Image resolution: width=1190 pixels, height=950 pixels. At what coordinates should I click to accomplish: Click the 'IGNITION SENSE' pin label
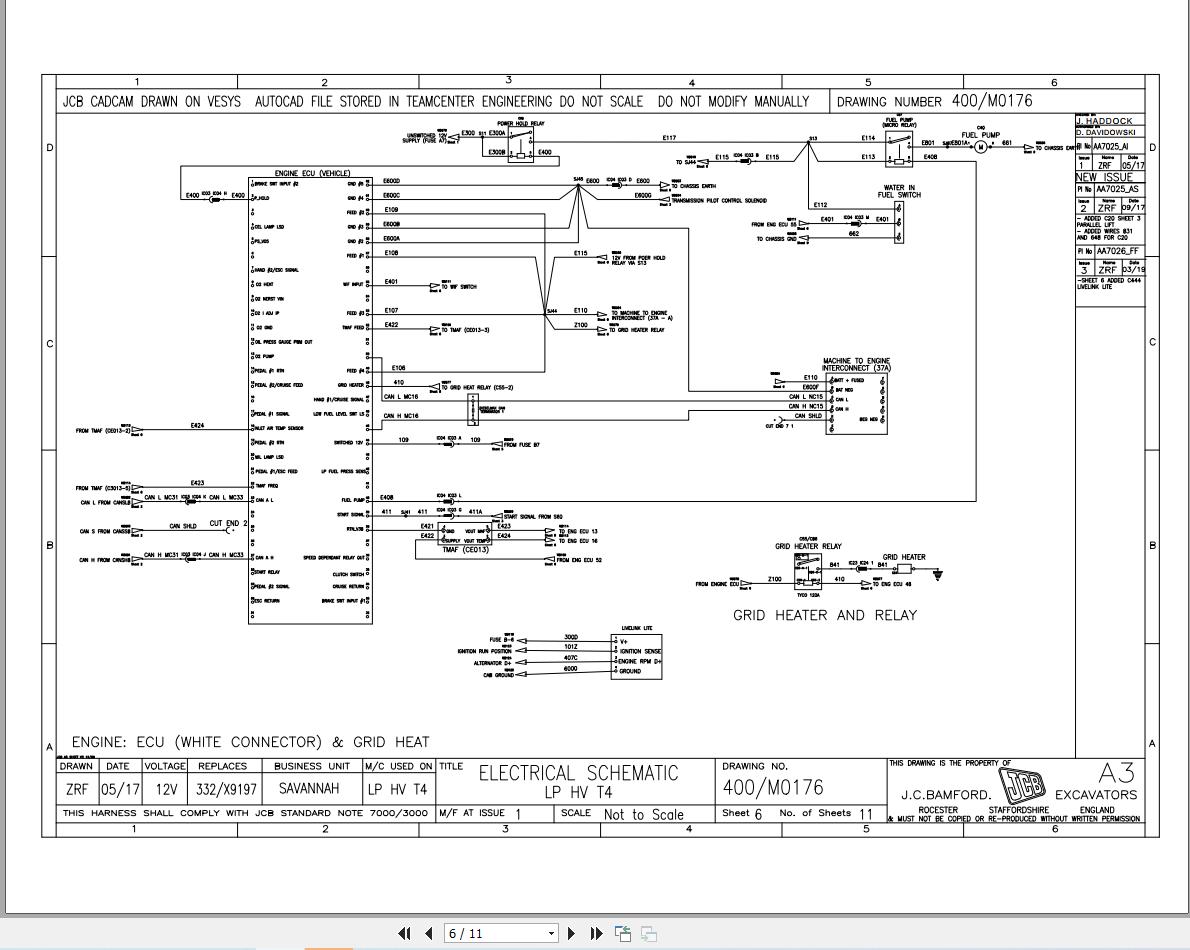pos(641,652)
